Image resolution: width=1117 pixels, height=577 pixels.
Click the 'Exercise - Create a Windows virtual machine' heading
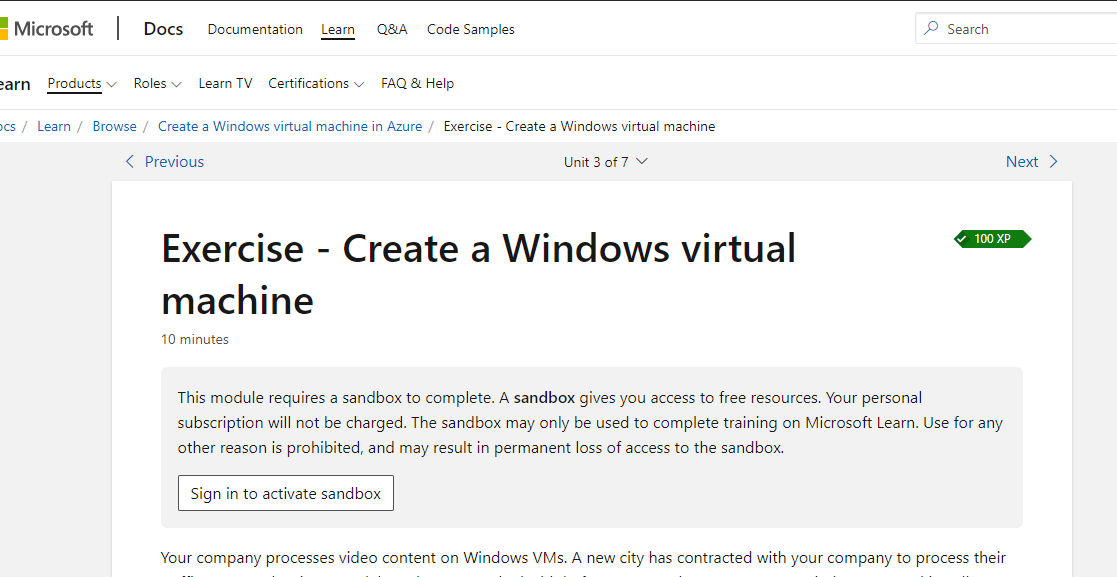pyautogui.click(x=479, y=274)
